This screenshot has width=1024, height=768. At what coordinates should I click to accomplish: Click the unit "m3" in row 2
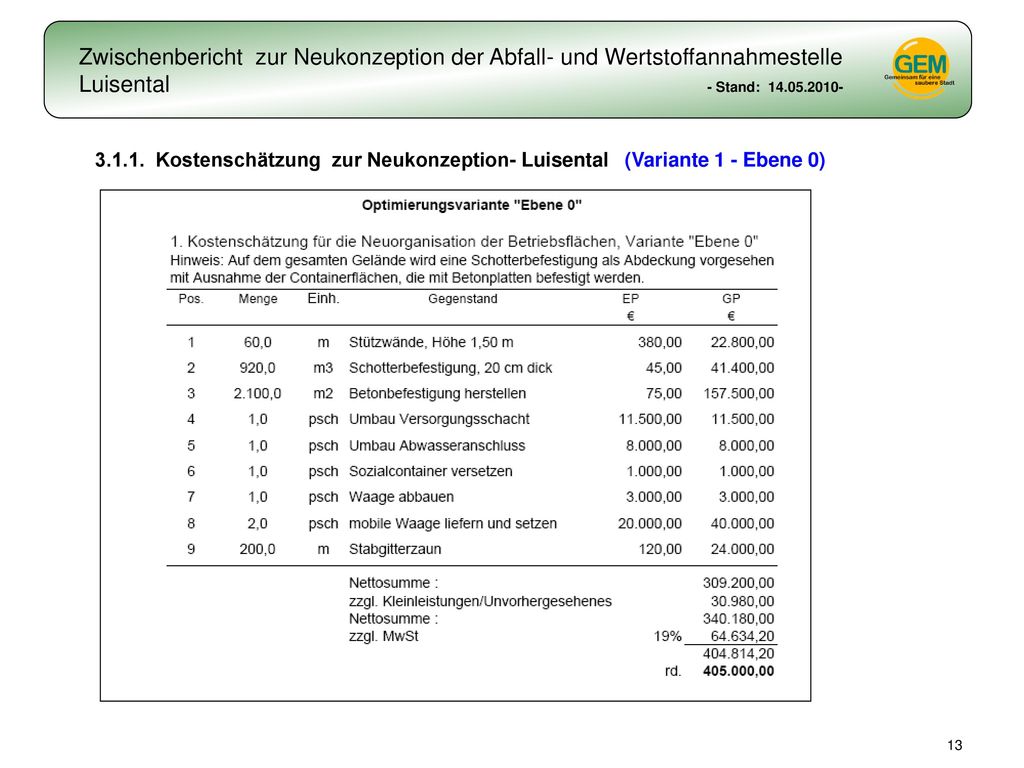(323, 368)
